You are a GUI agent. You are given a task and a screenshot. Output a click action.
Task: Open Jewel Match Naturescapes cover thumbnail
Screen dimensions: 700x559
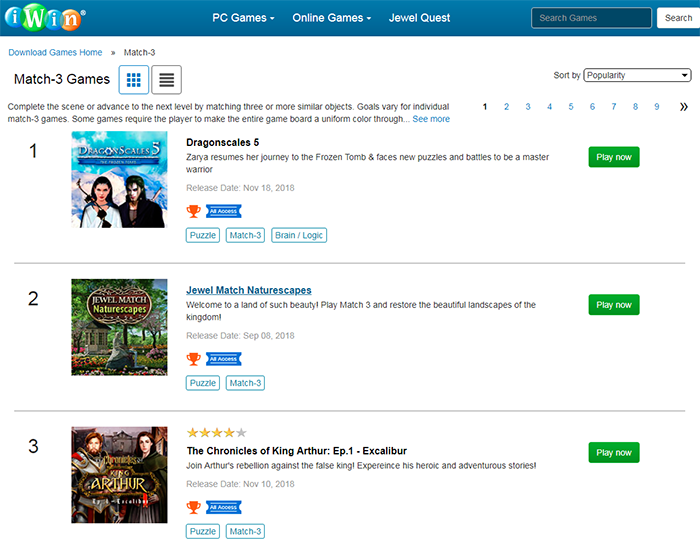pyautogui.click(x=119, y=327)
